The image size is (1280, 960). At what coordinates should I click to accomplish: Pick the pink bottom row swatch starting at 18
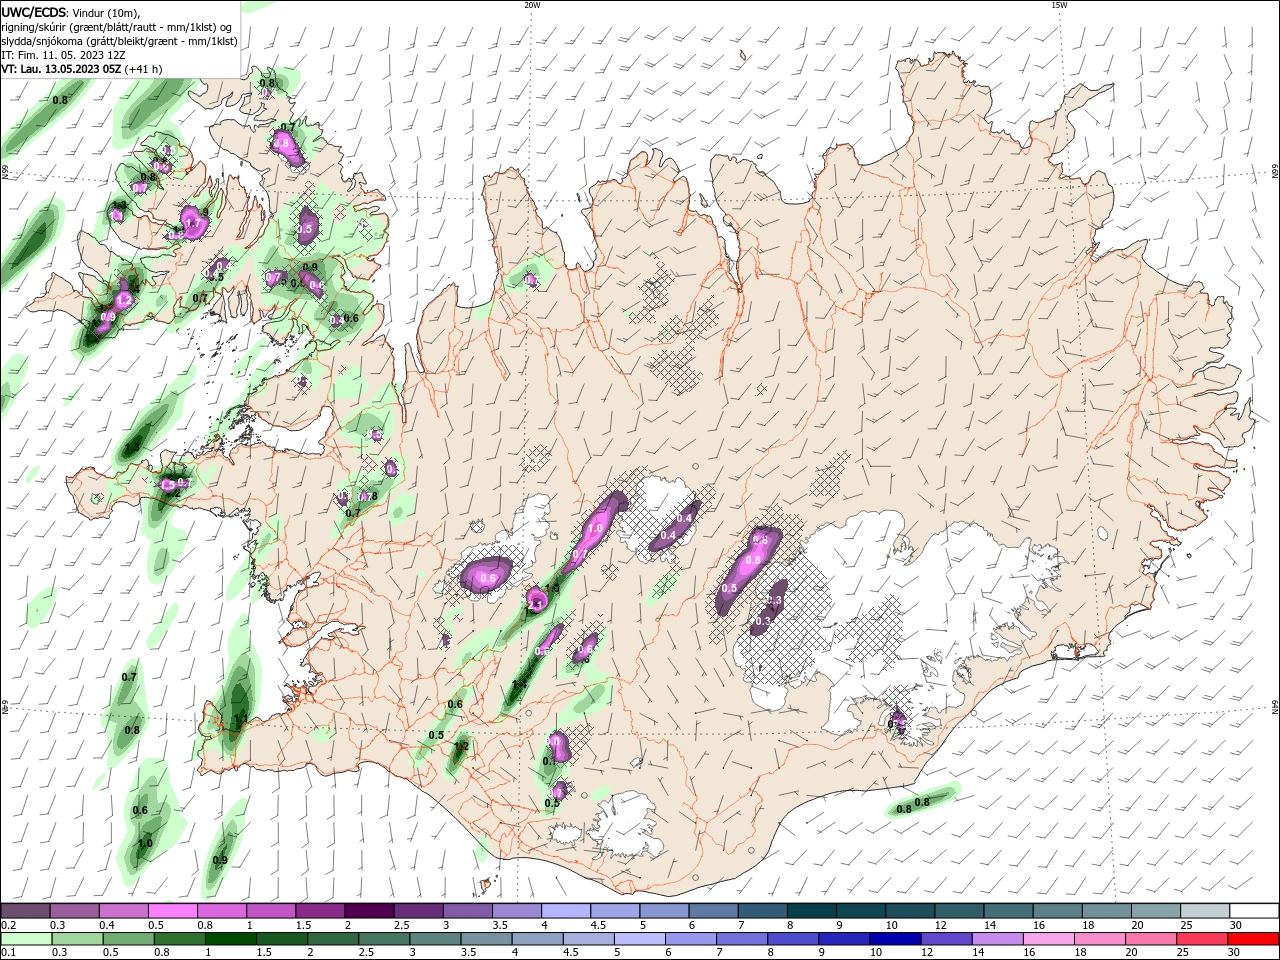[1099, 939]
